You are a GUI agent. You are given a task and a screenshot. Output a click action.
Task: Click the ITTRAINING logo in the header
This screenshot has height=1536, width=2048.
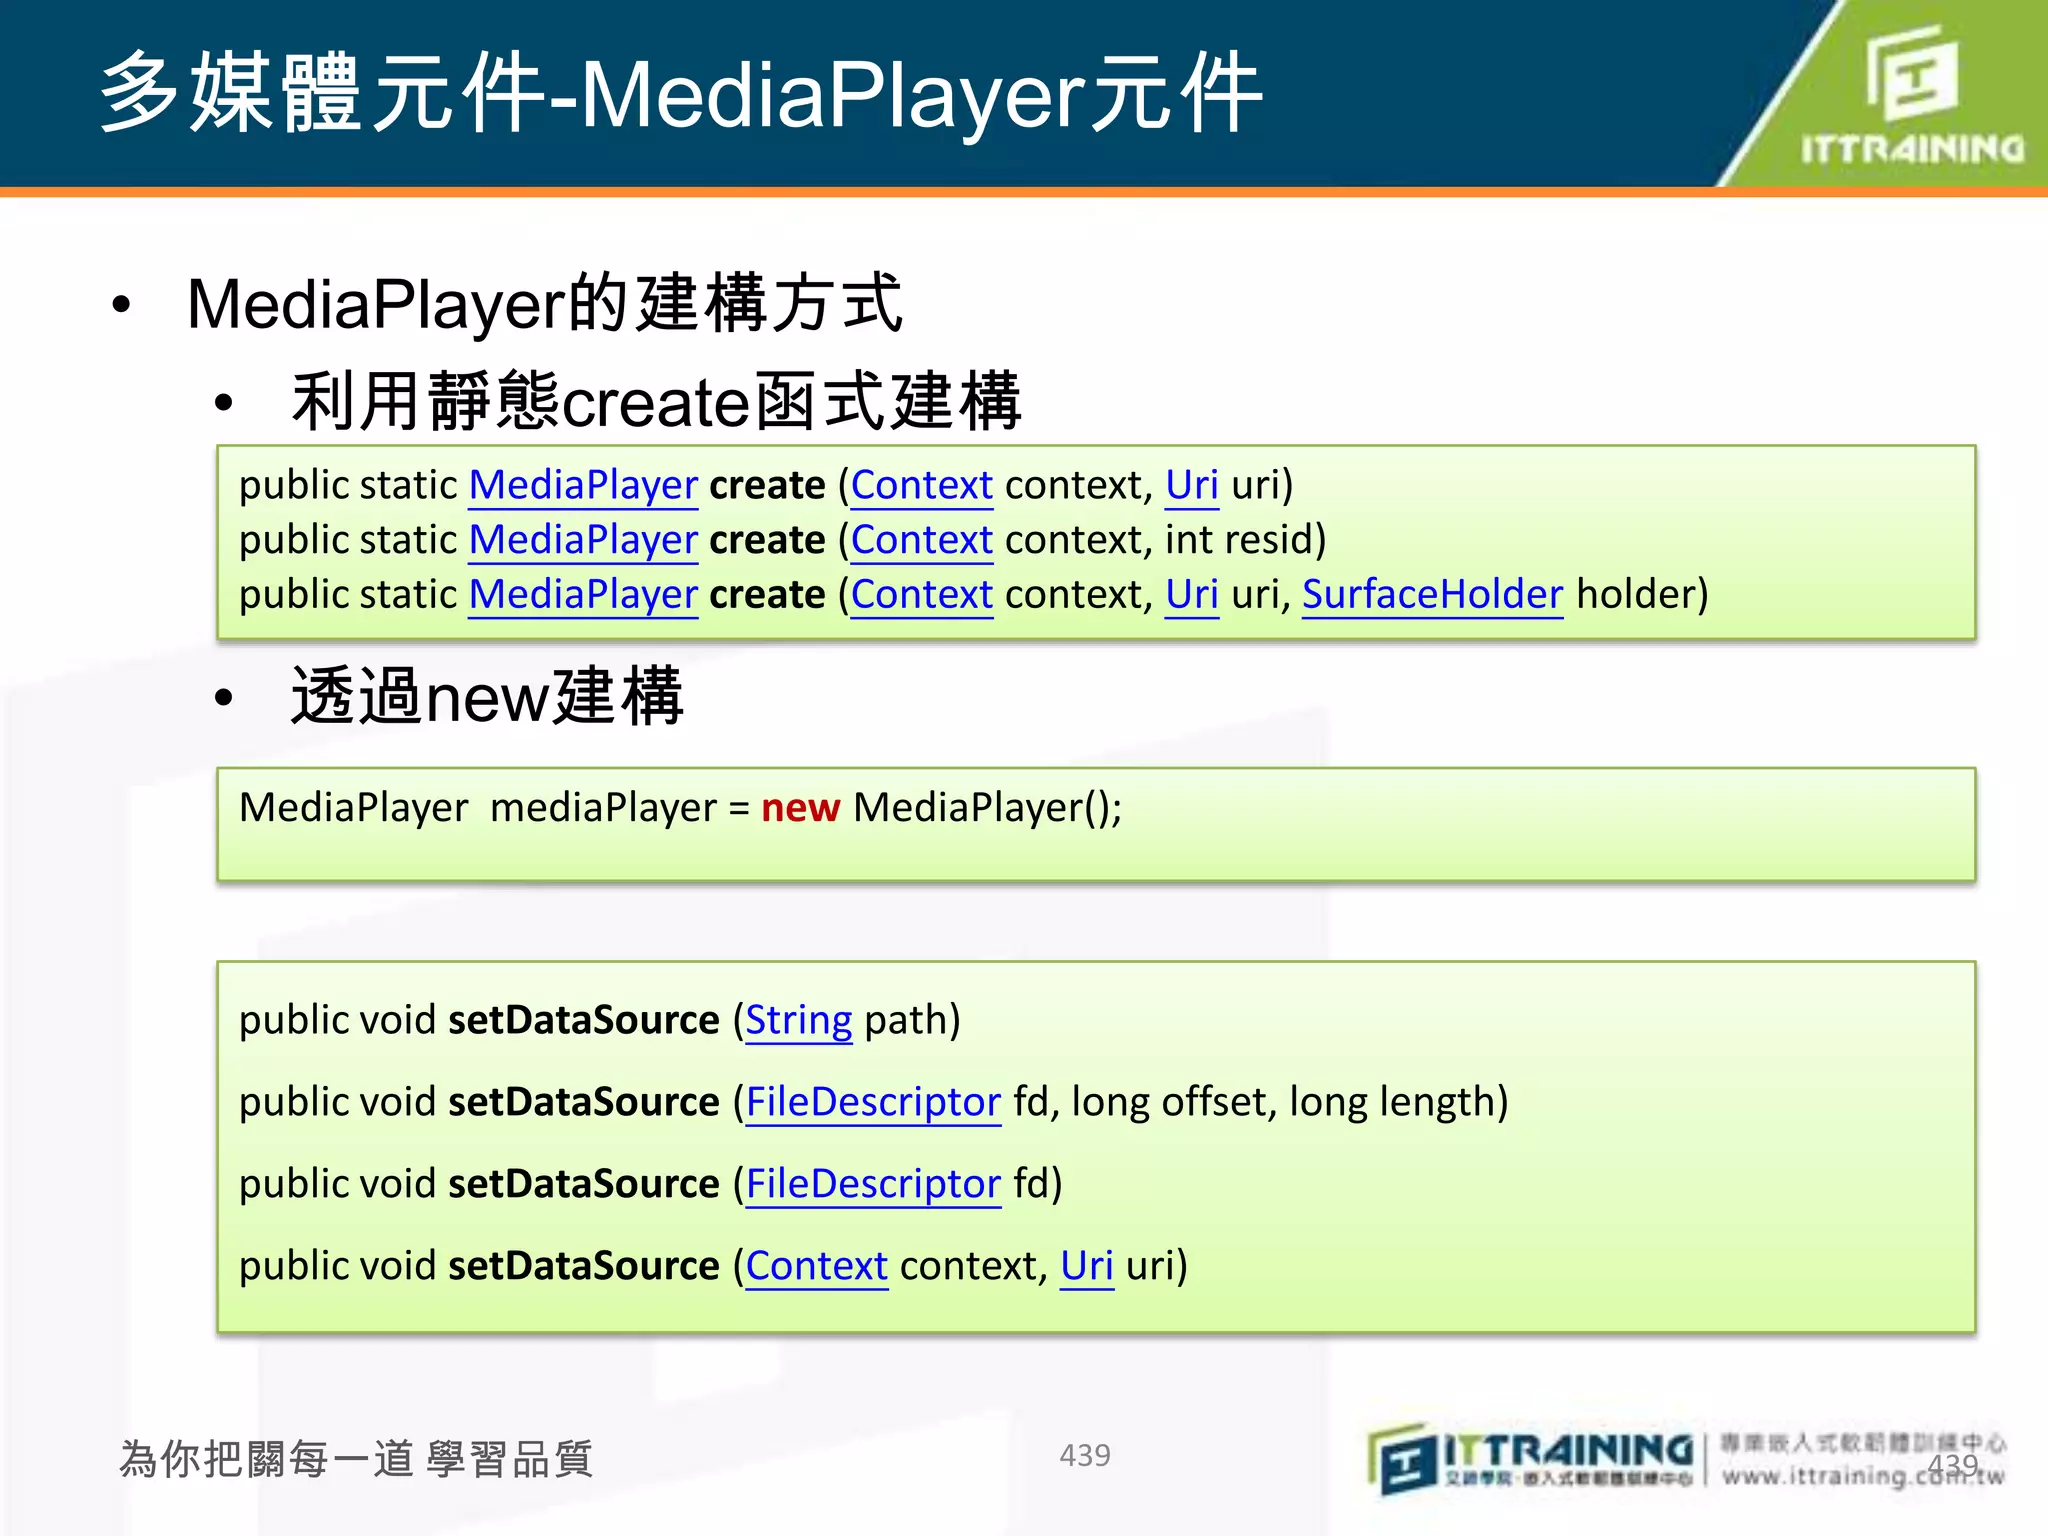coord(1911,95)
